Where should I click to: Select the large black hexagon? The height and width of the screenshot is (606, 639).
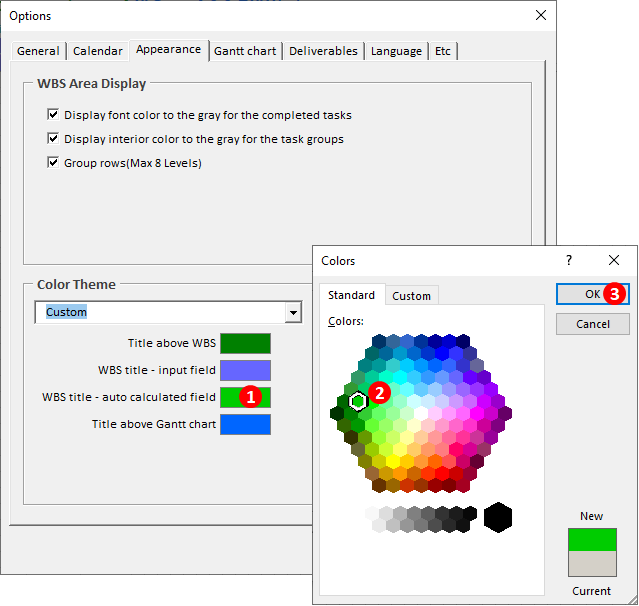(498, 518)
